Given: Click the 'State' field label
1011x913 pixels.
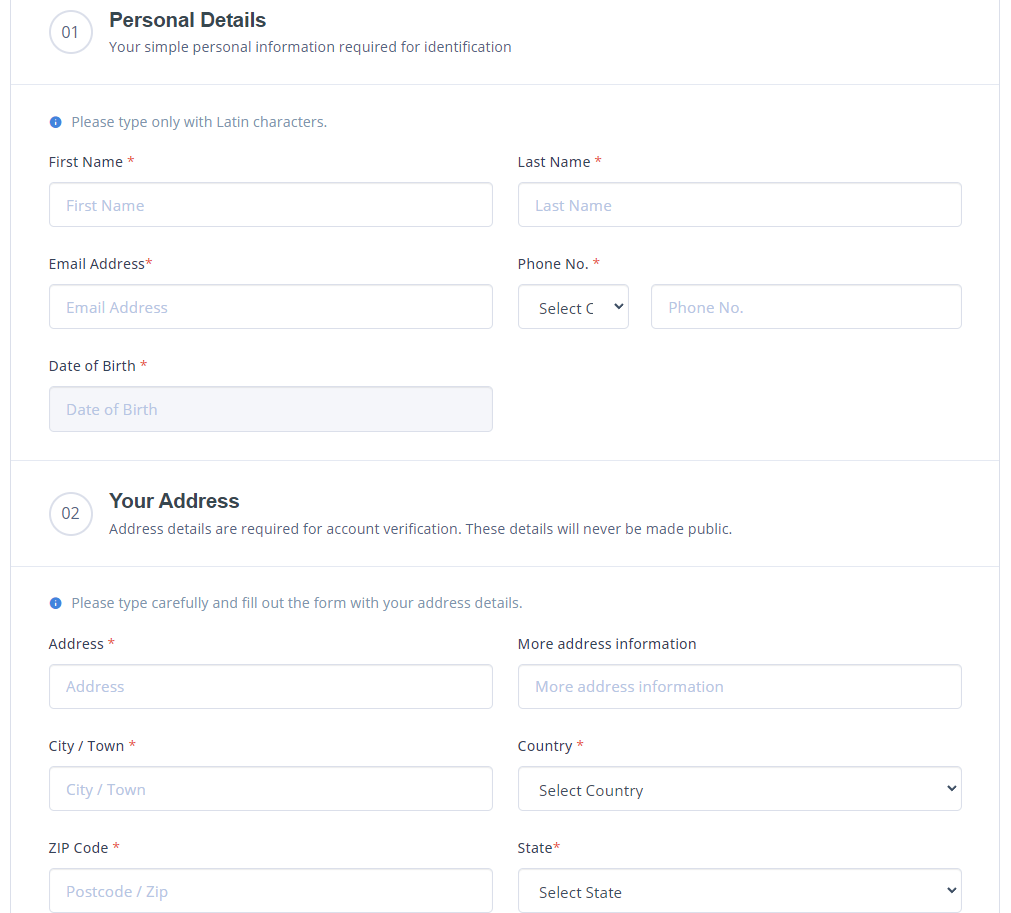Looking at the screenshot, I should click(x=535, y=848).
